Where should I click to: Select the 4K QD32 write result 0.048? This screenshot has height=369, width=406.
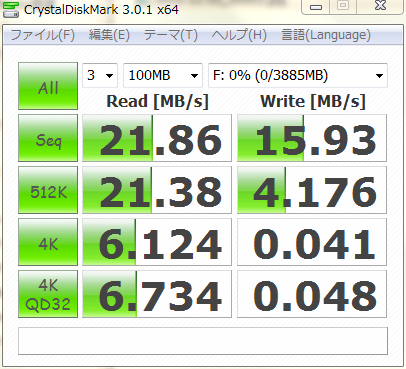click(312, 294)
